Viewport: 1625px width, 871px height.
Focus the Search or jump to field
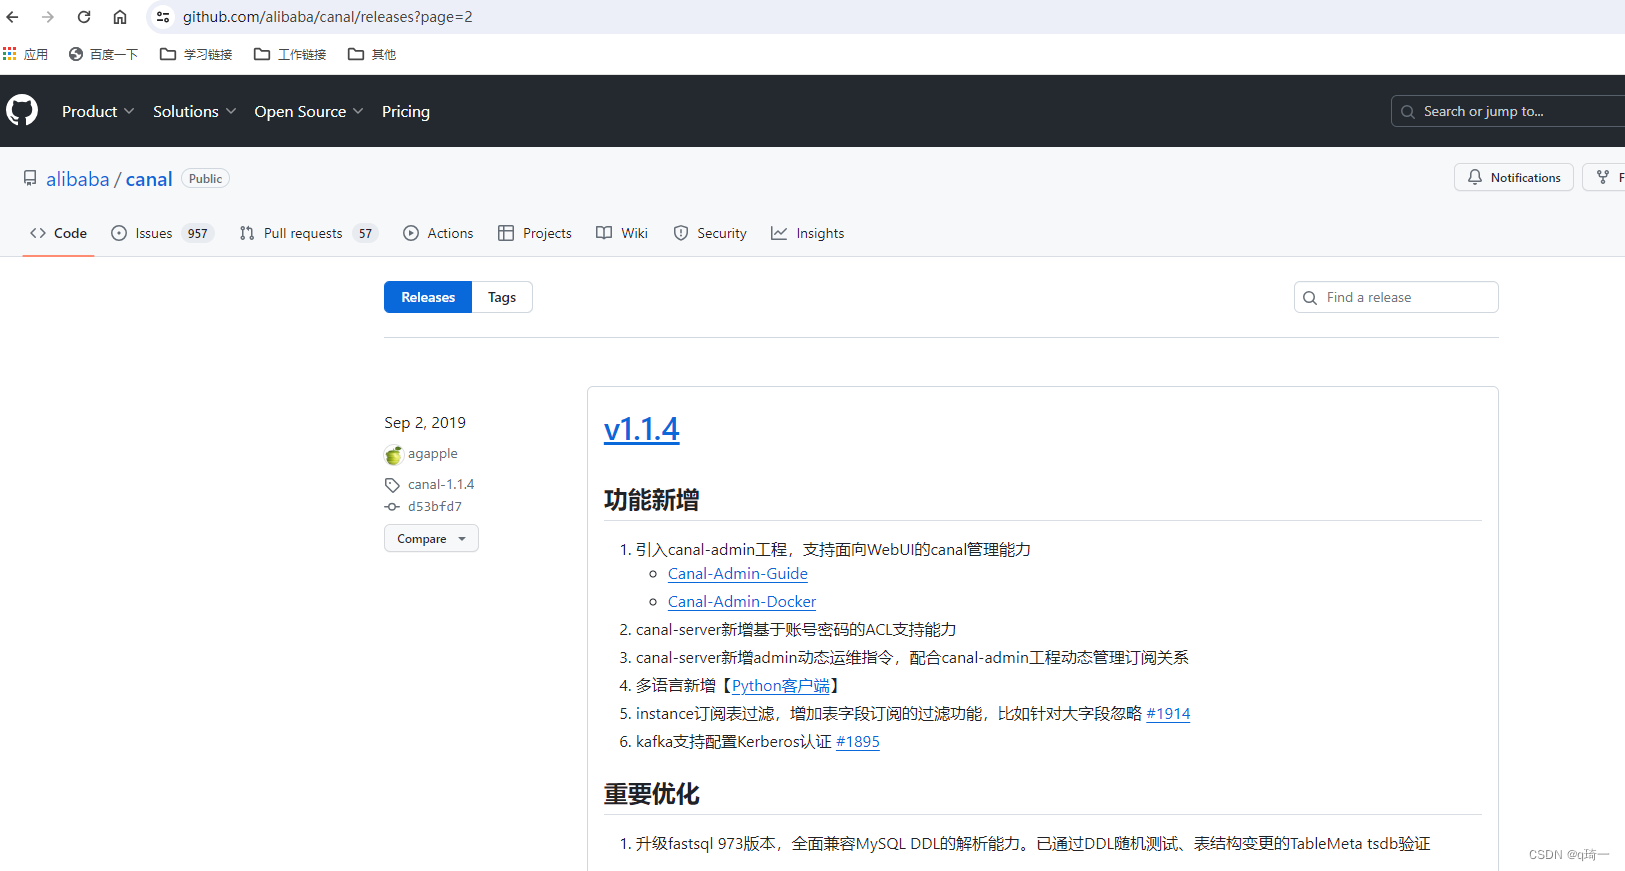click(x=1508, y=111)
